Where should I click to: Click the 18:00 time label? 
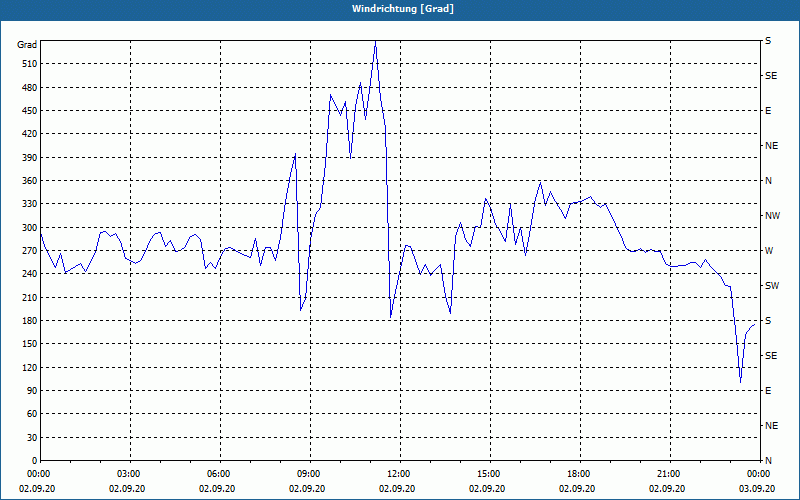point(577,474)
